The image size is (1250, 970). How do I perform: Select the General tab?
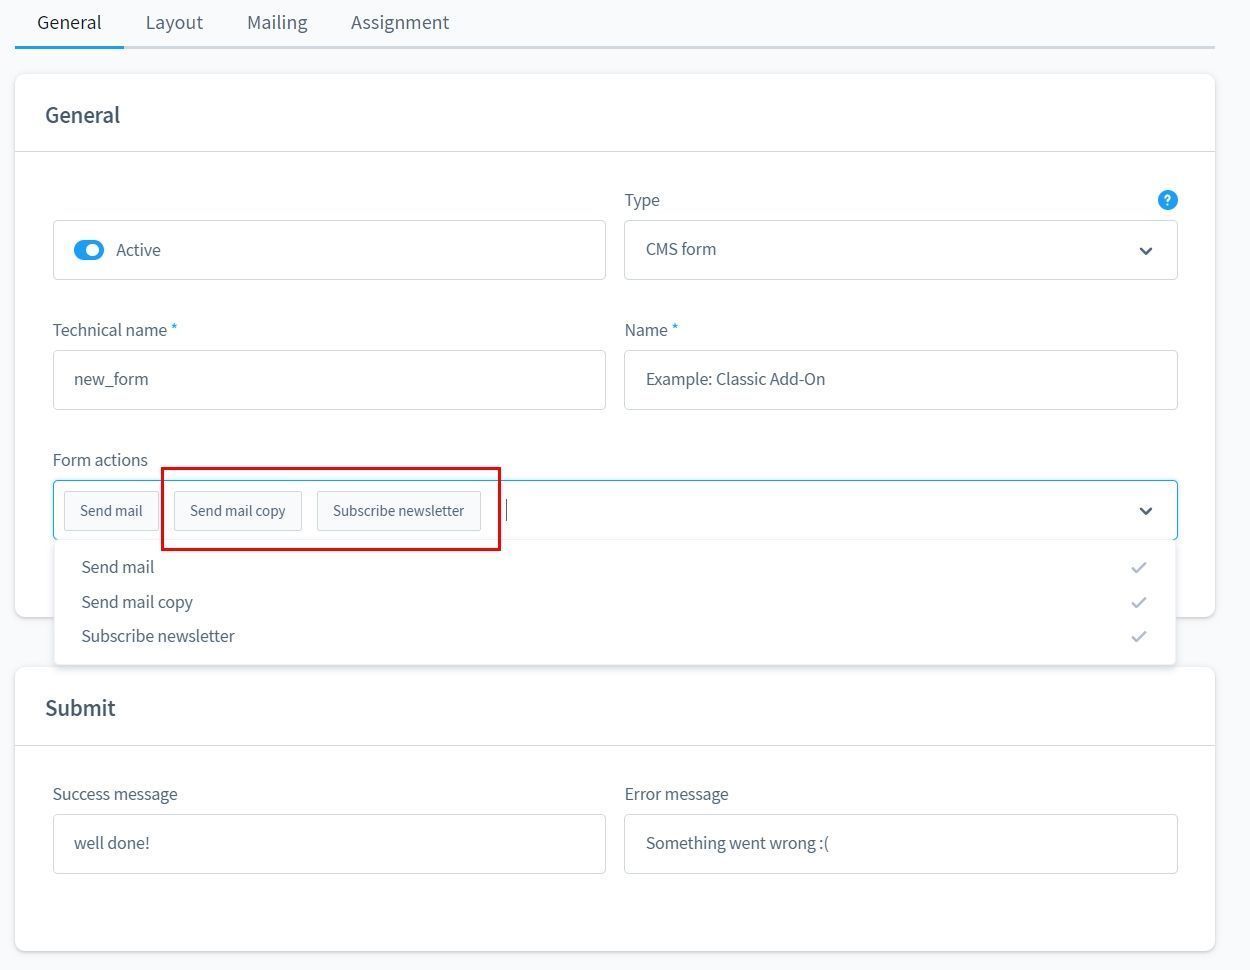pyautogui.click(x=69, y=22)
